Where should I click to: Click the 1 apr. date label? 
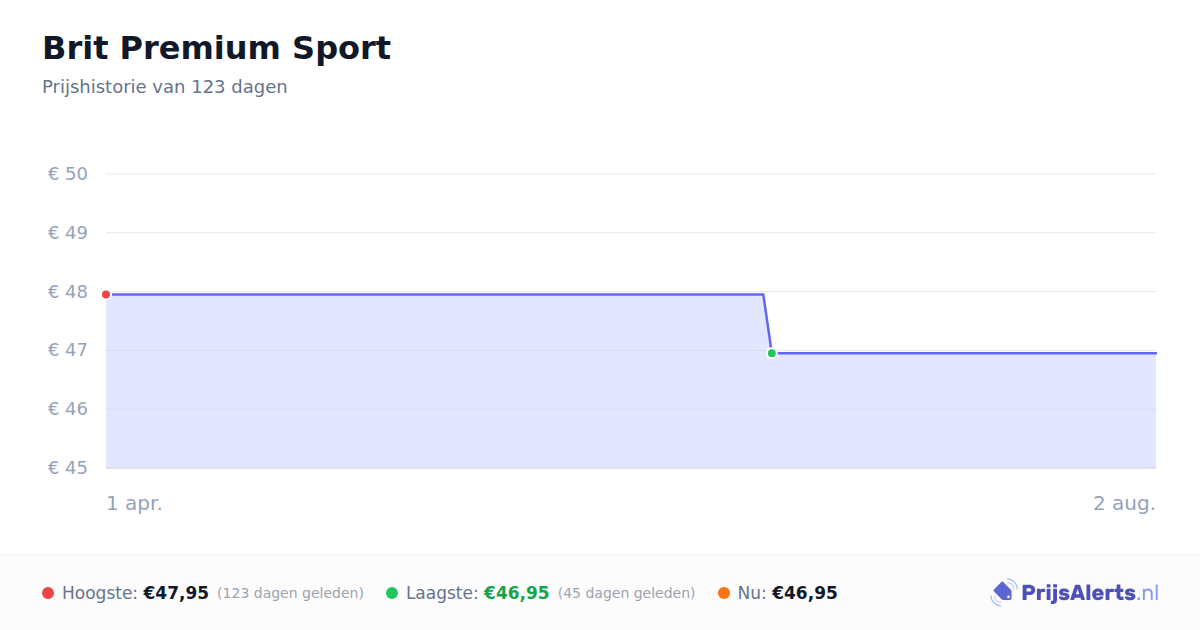[135, 503]
